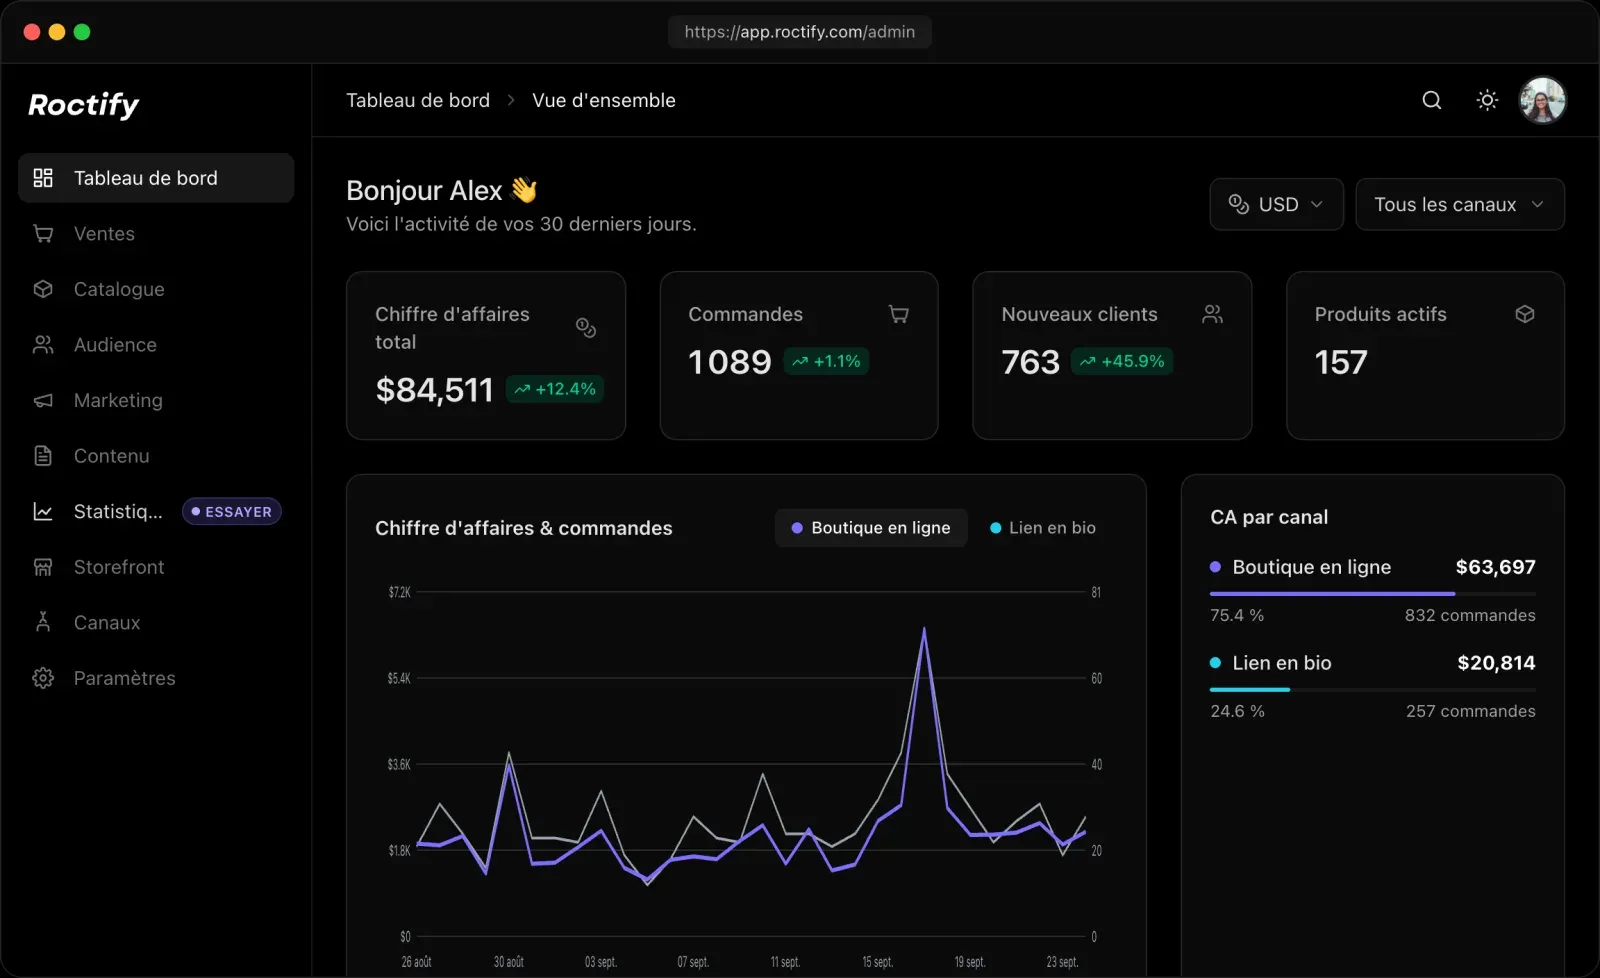This screenshot has width=1600, height=978.
Task: Click the +1.1% orders trend badge
Action: click(827, 361)
